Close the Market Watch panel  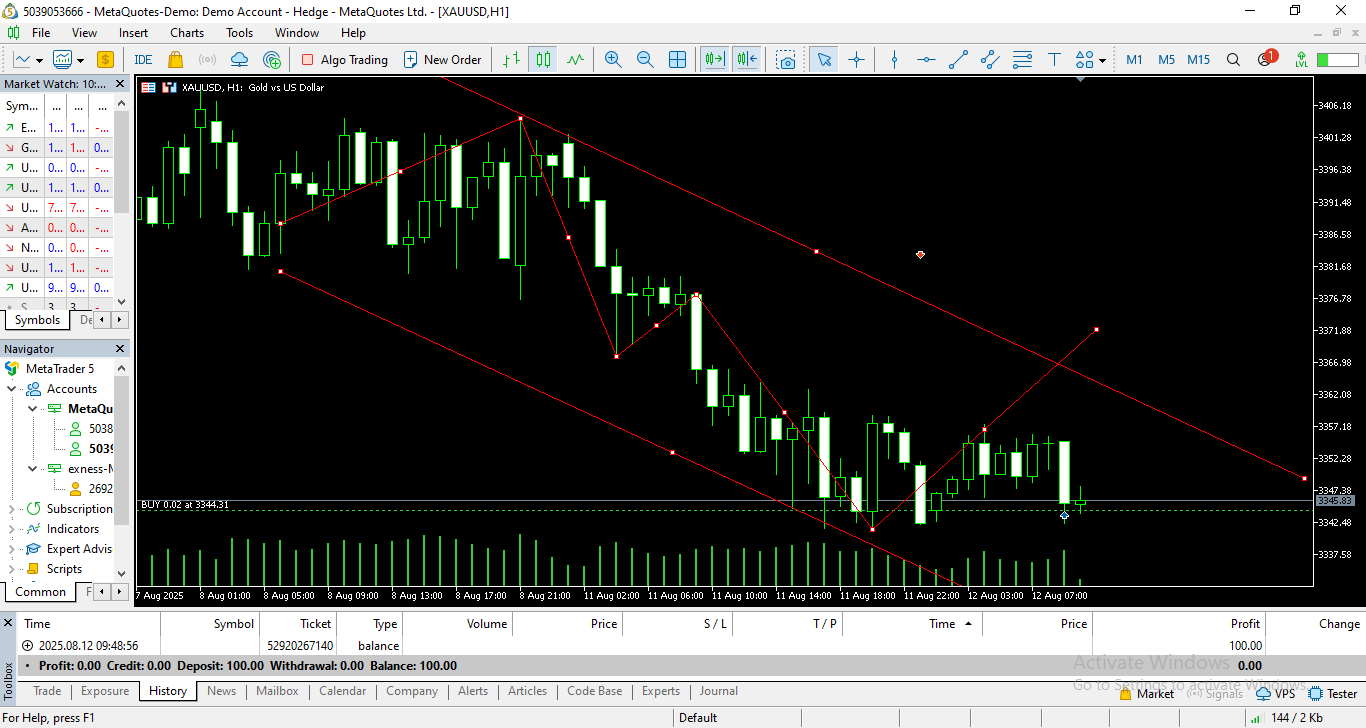click(x=121, y=84)
